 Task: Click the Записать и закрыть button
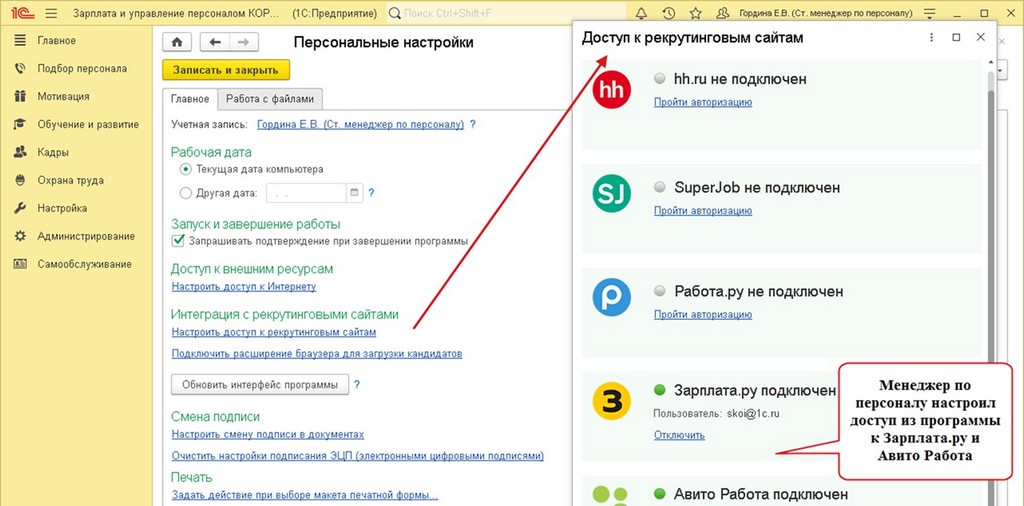coord(226,70)
